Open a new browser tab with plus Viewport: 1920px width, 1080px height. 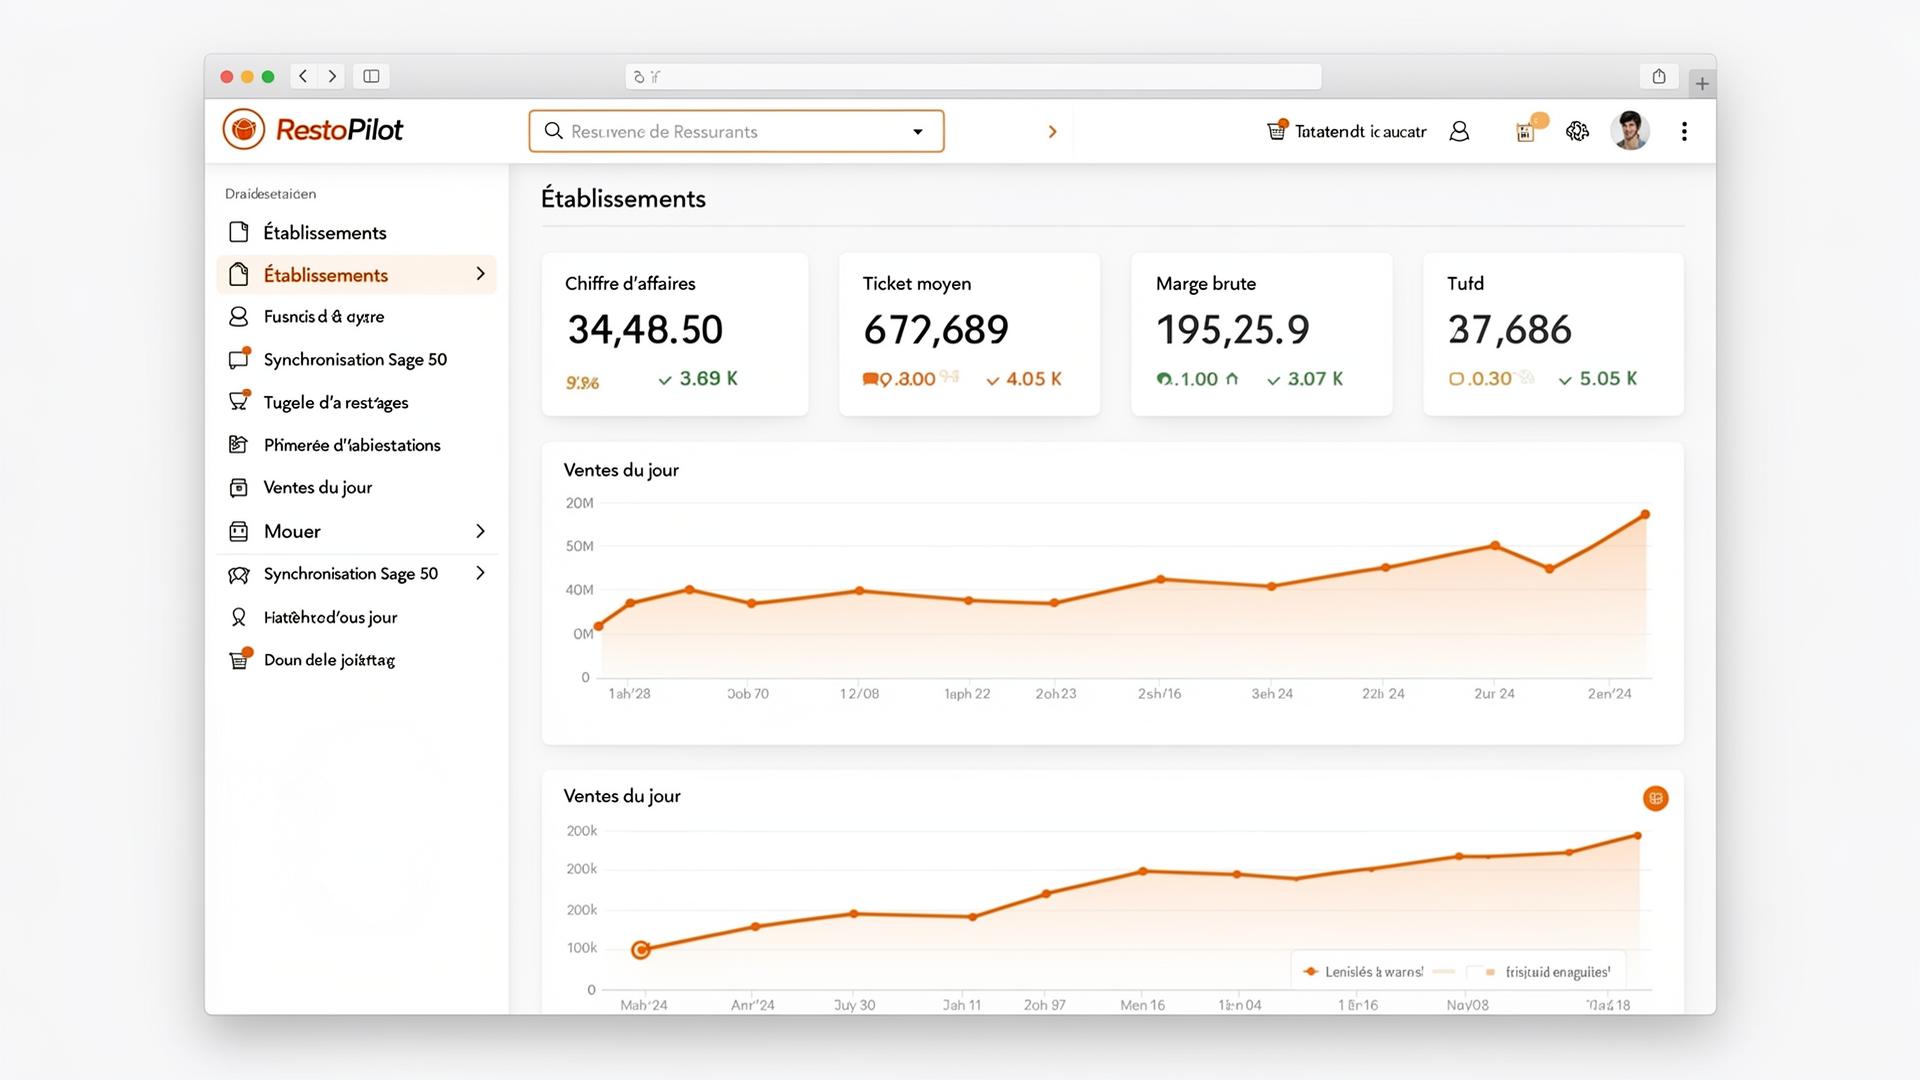tap(1702, 84)
